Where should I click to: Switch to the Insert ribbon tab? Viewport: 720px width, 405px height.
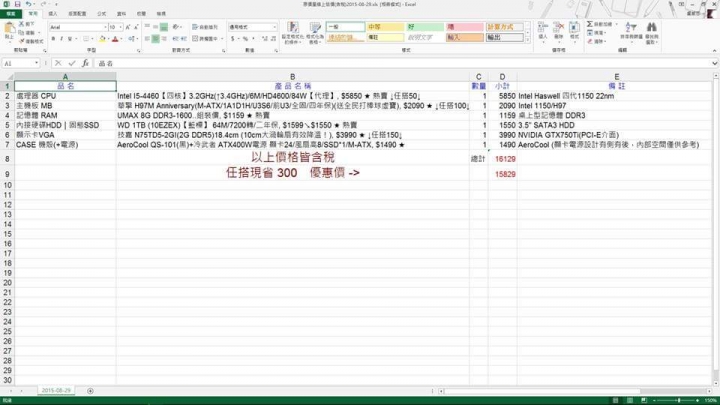(53, 14)
